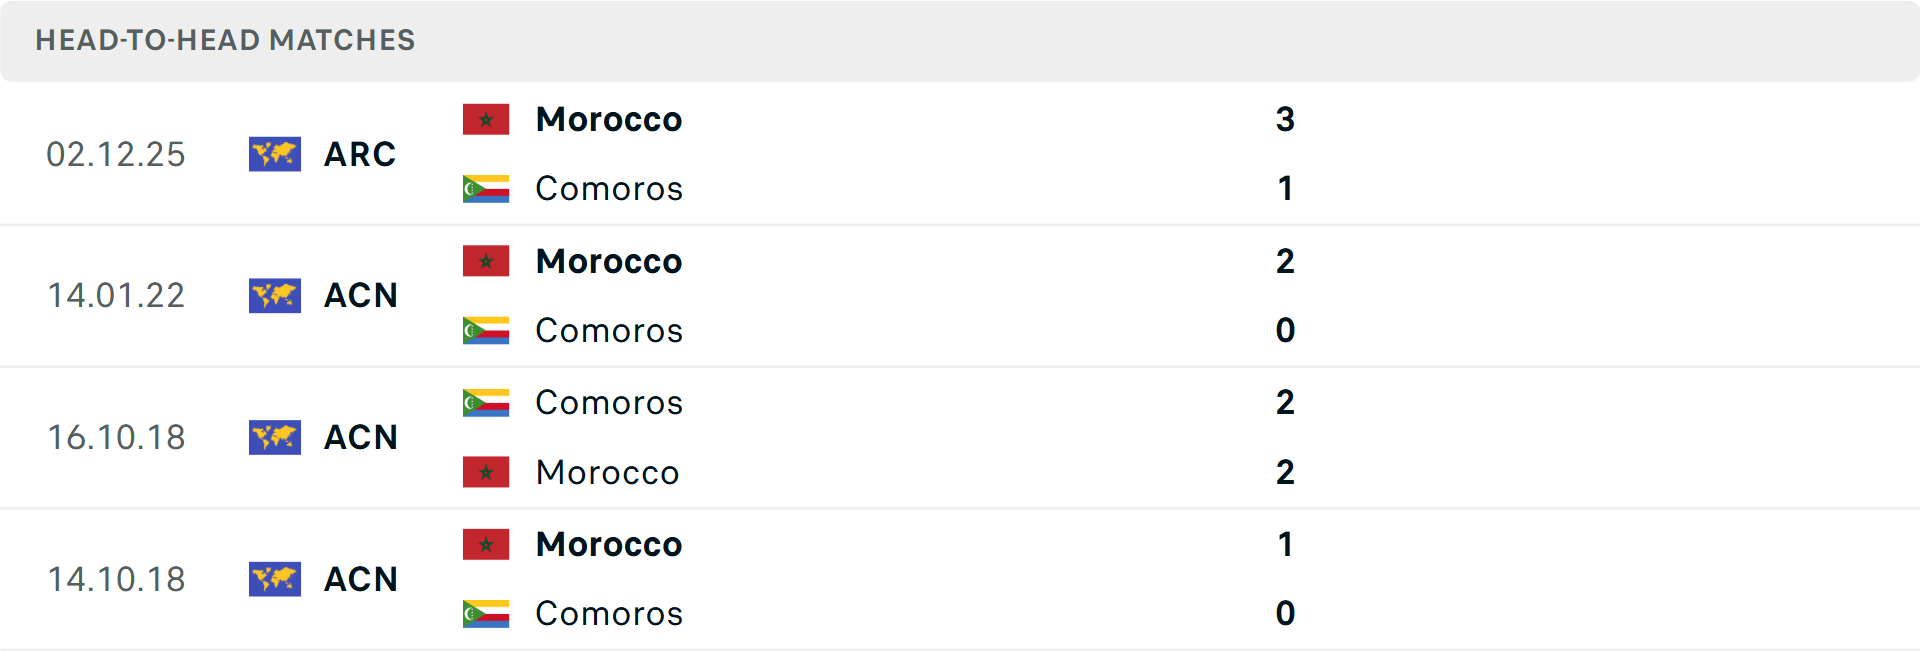Click the Head-to-Head Matches header
The height and width of the screenshot is (651, 1920).
click(x=225, y=40)
